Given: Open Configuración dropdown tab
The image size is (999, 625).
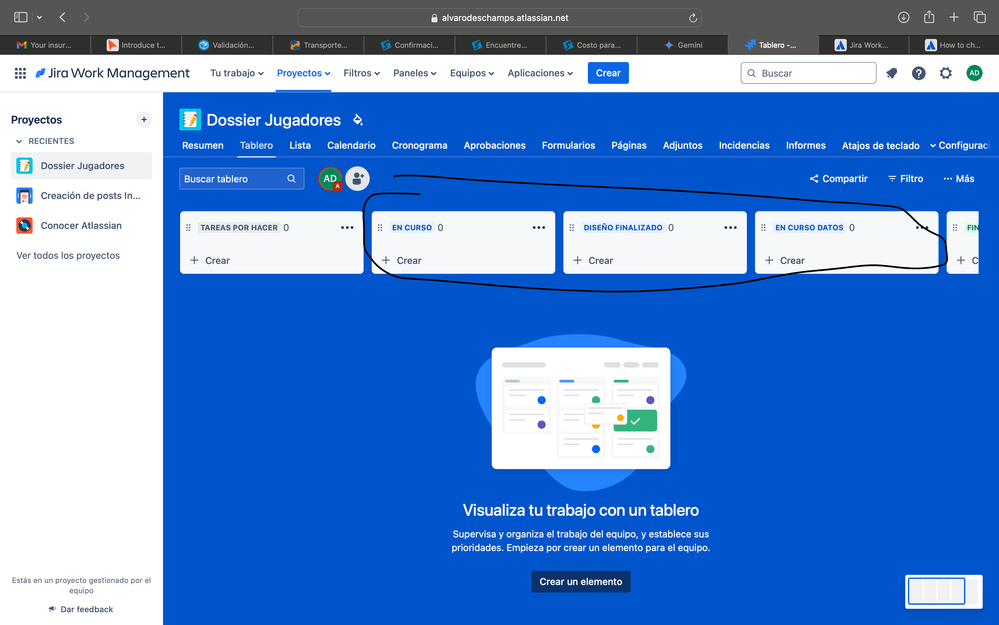Looking at the screenshot, I should click(959, 146).
